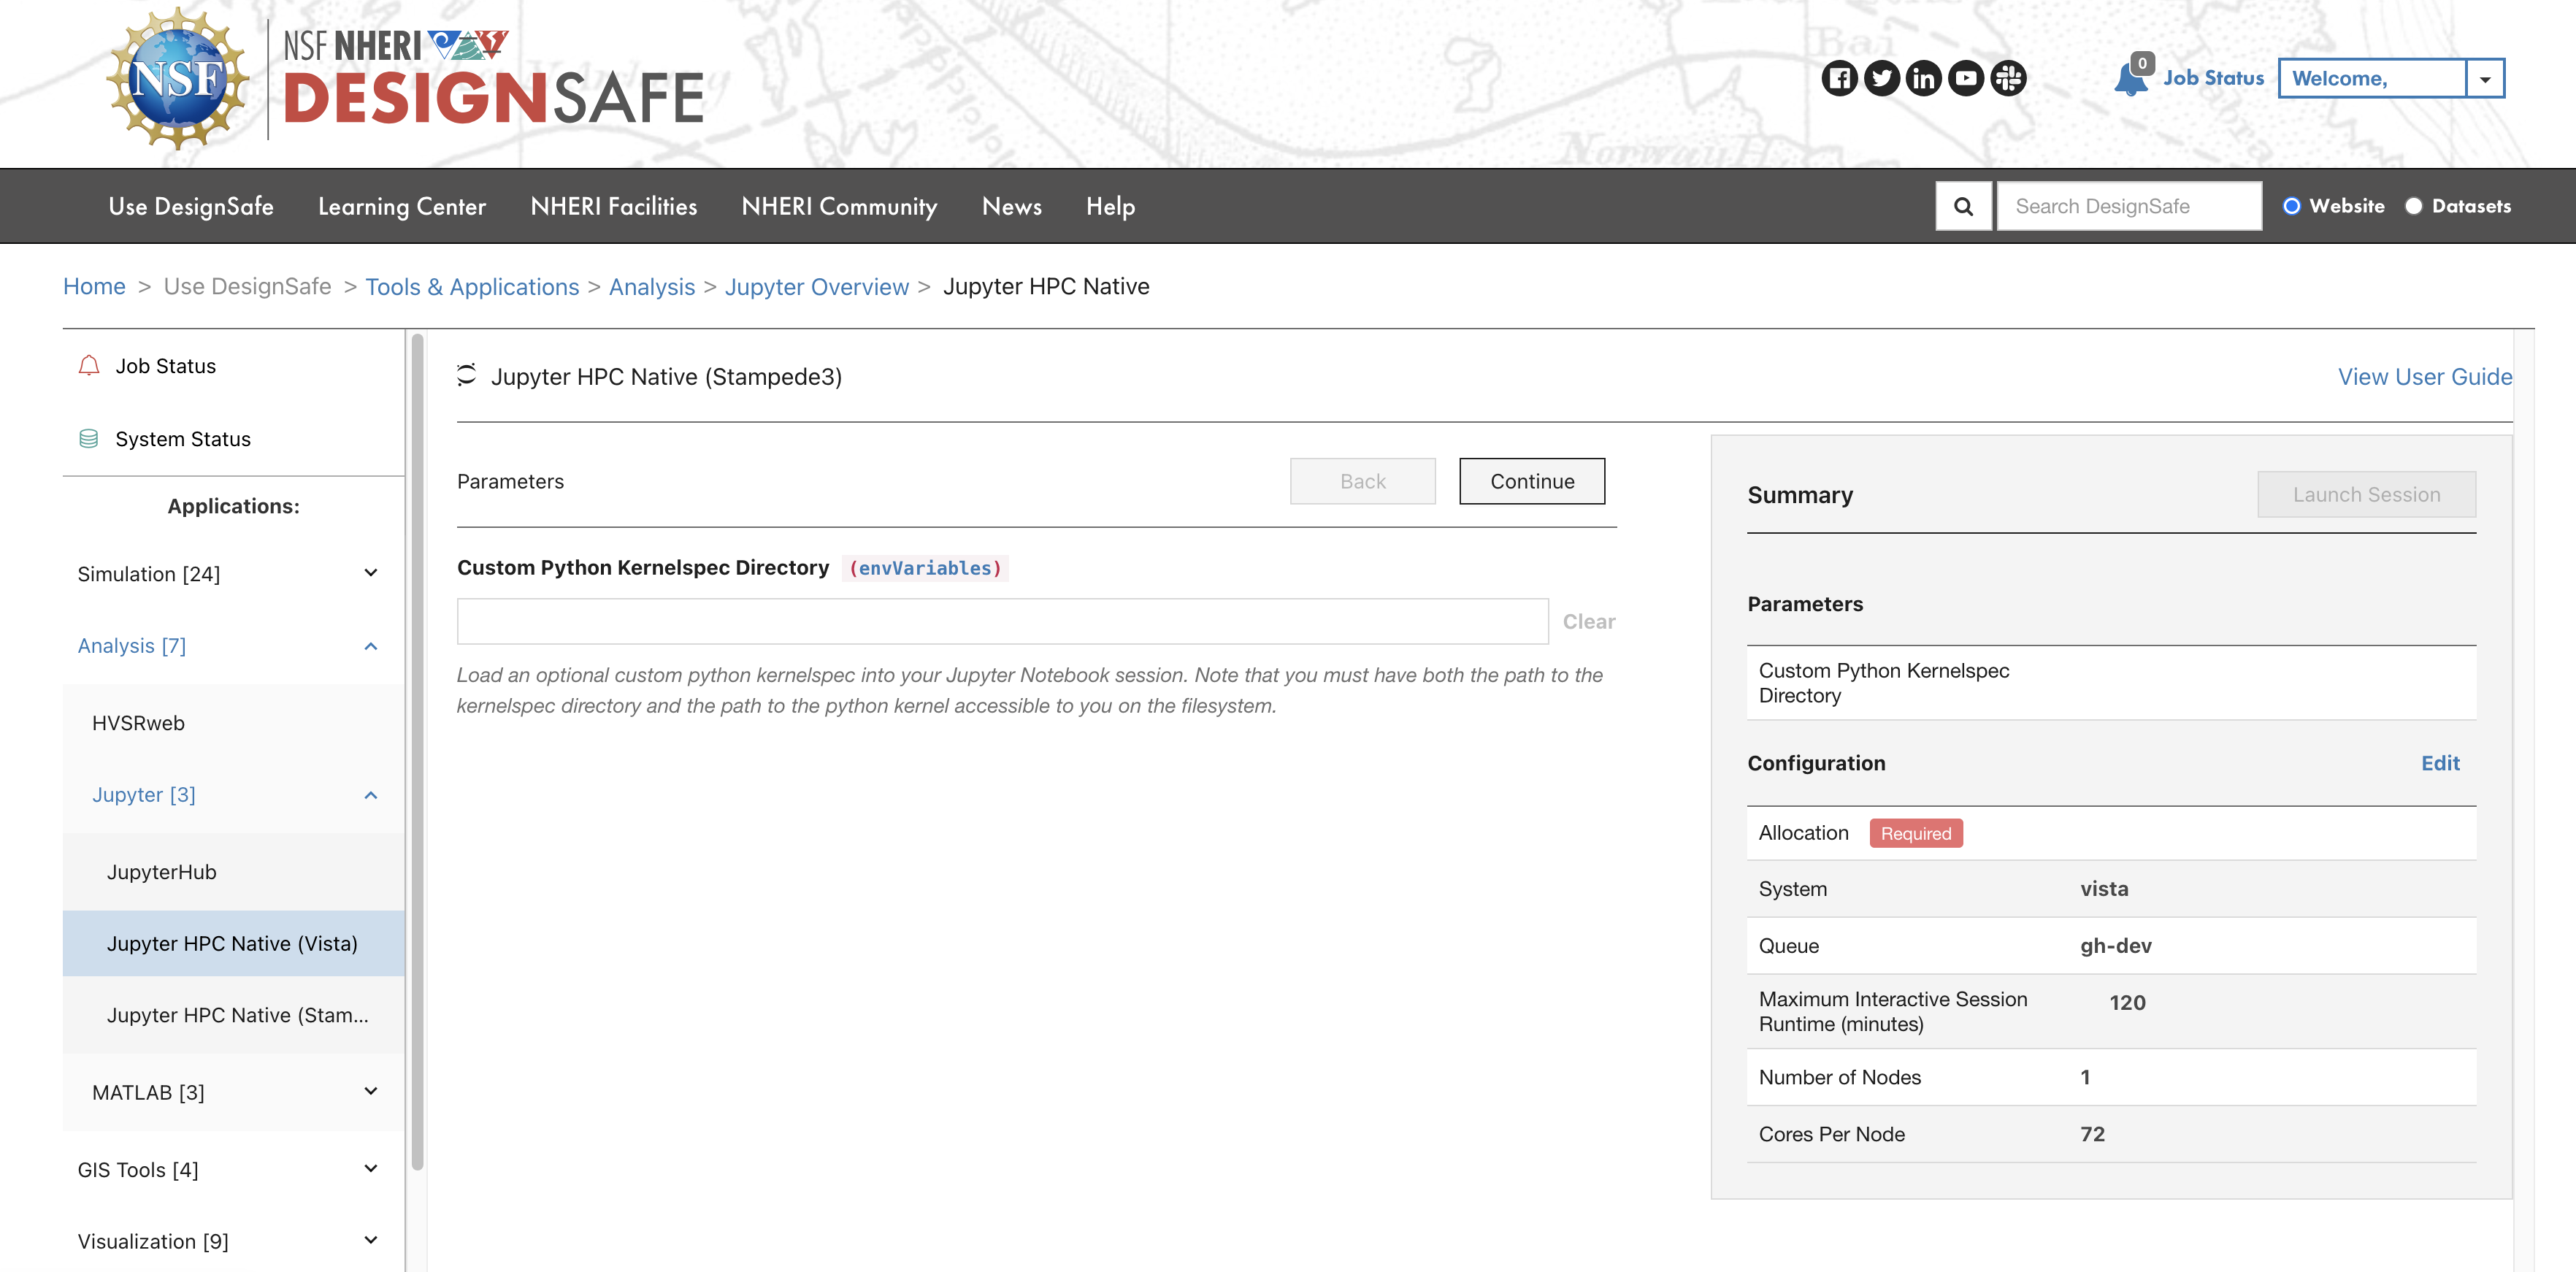Click the search magnifier icon
This screenshot has width=2576, height=1272.
1963,205
